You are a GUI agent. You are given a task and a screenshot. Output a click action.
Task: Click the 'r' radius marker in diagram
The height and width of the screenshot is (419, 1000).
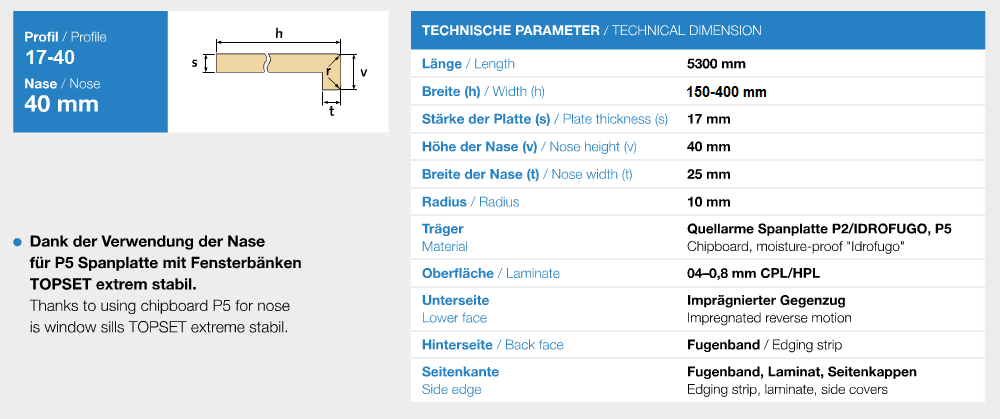pyautogui.click(x=329, y=72)
